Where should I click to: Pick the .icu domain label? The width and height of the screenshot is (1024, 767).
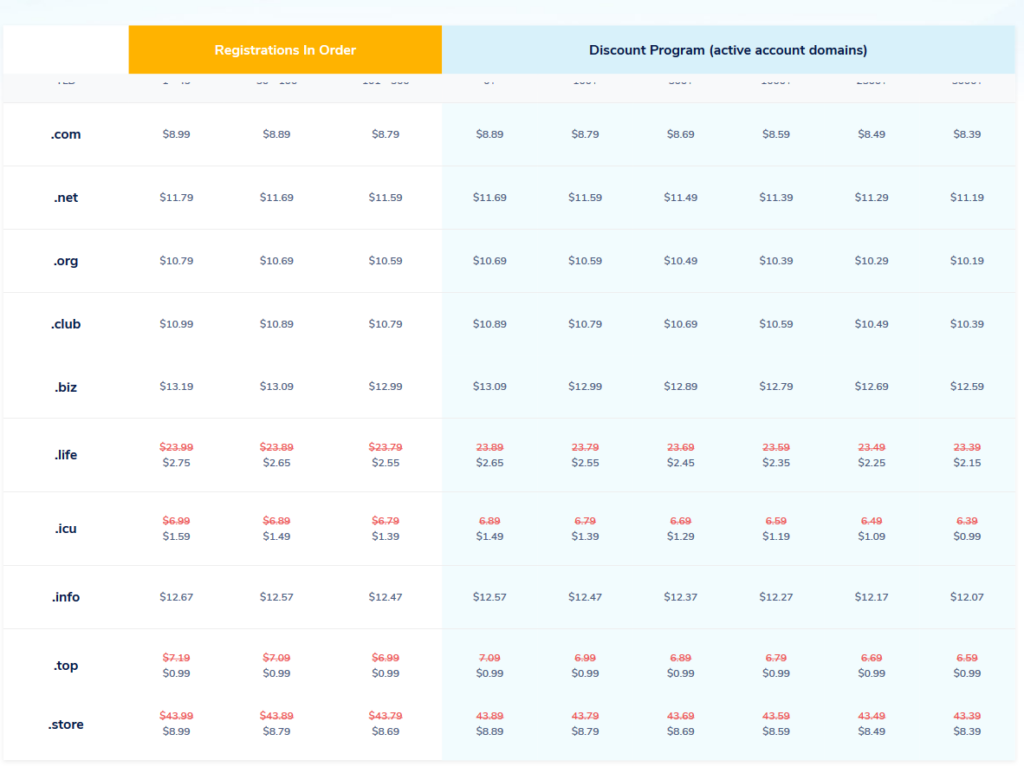66,528
